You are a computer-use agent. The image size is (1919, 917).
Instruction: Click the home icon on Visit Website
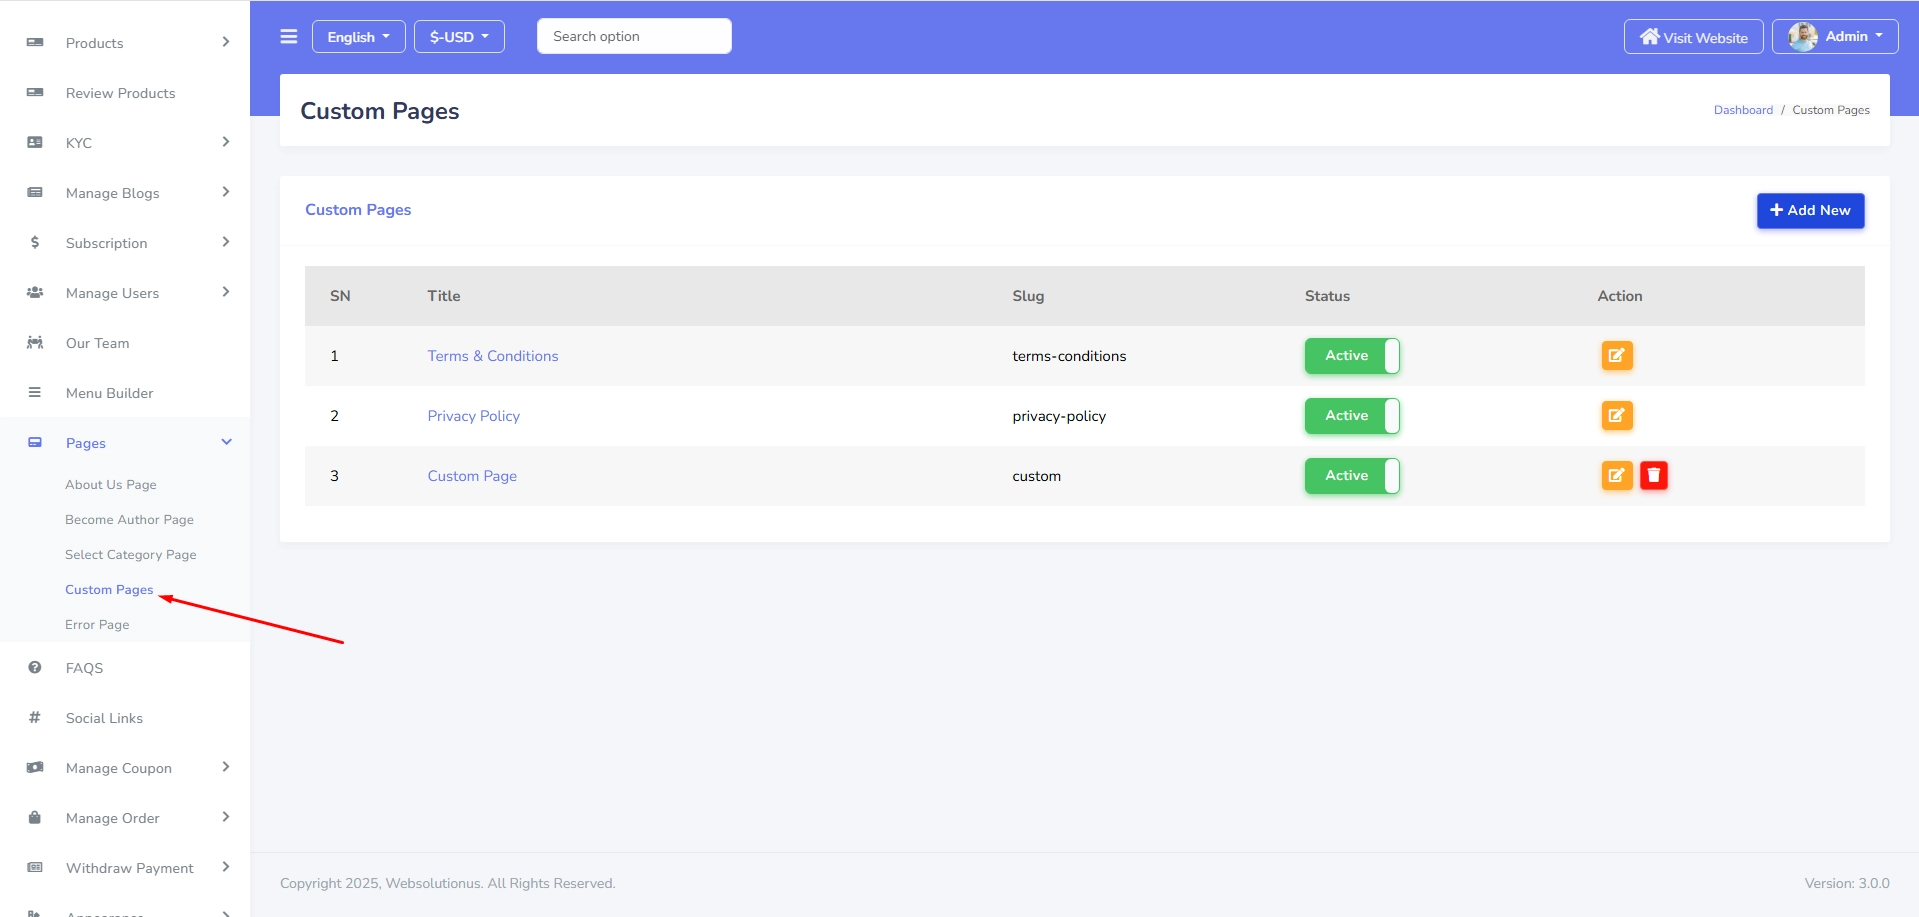pos(1650,37)
